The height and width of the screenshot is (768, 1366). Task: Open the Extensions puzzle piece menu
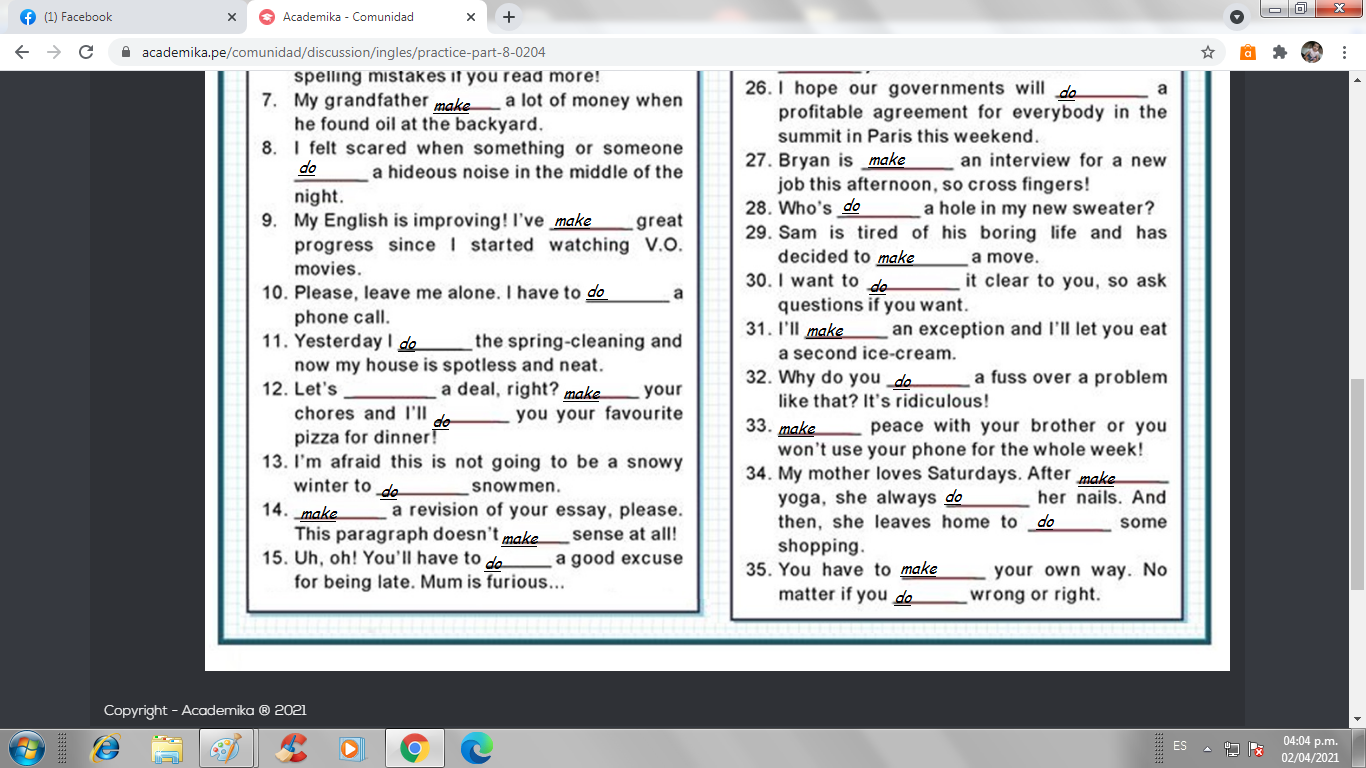coord(1280,52)
